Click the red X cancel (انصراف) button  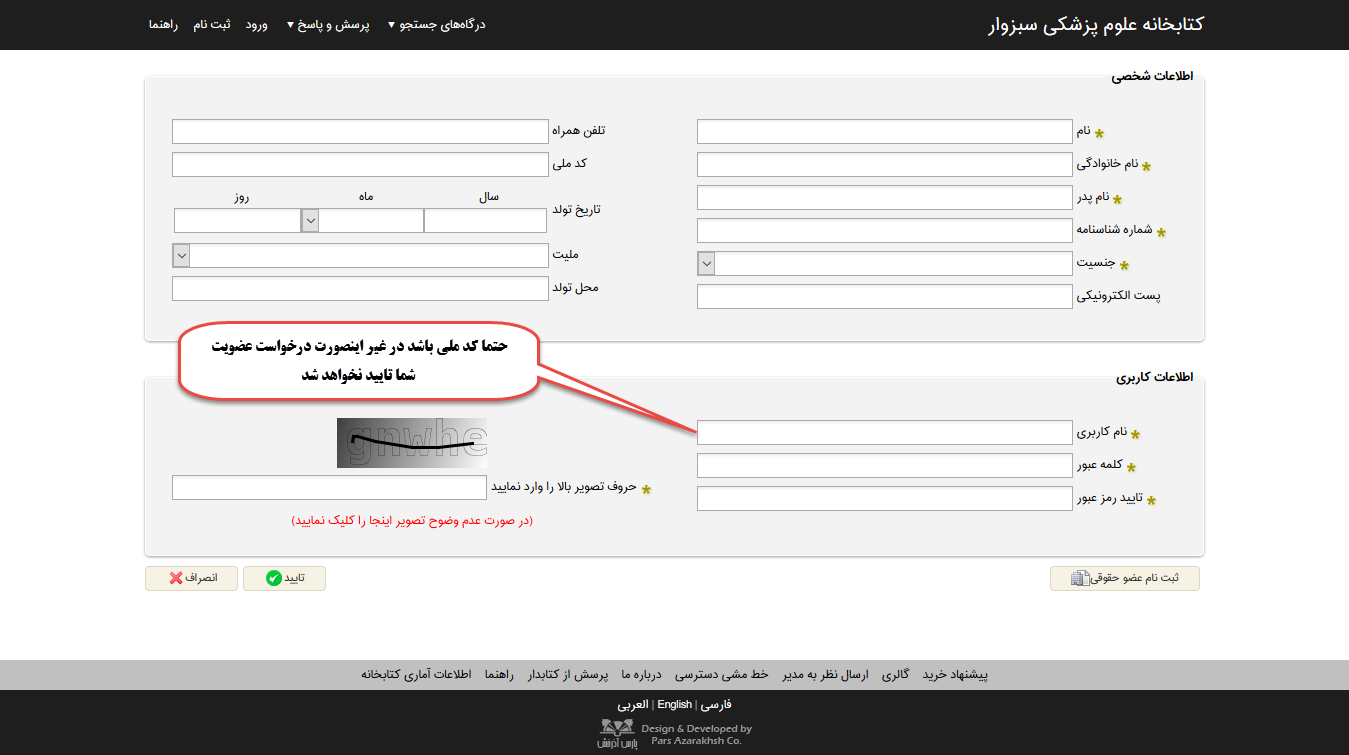[191, 578]
